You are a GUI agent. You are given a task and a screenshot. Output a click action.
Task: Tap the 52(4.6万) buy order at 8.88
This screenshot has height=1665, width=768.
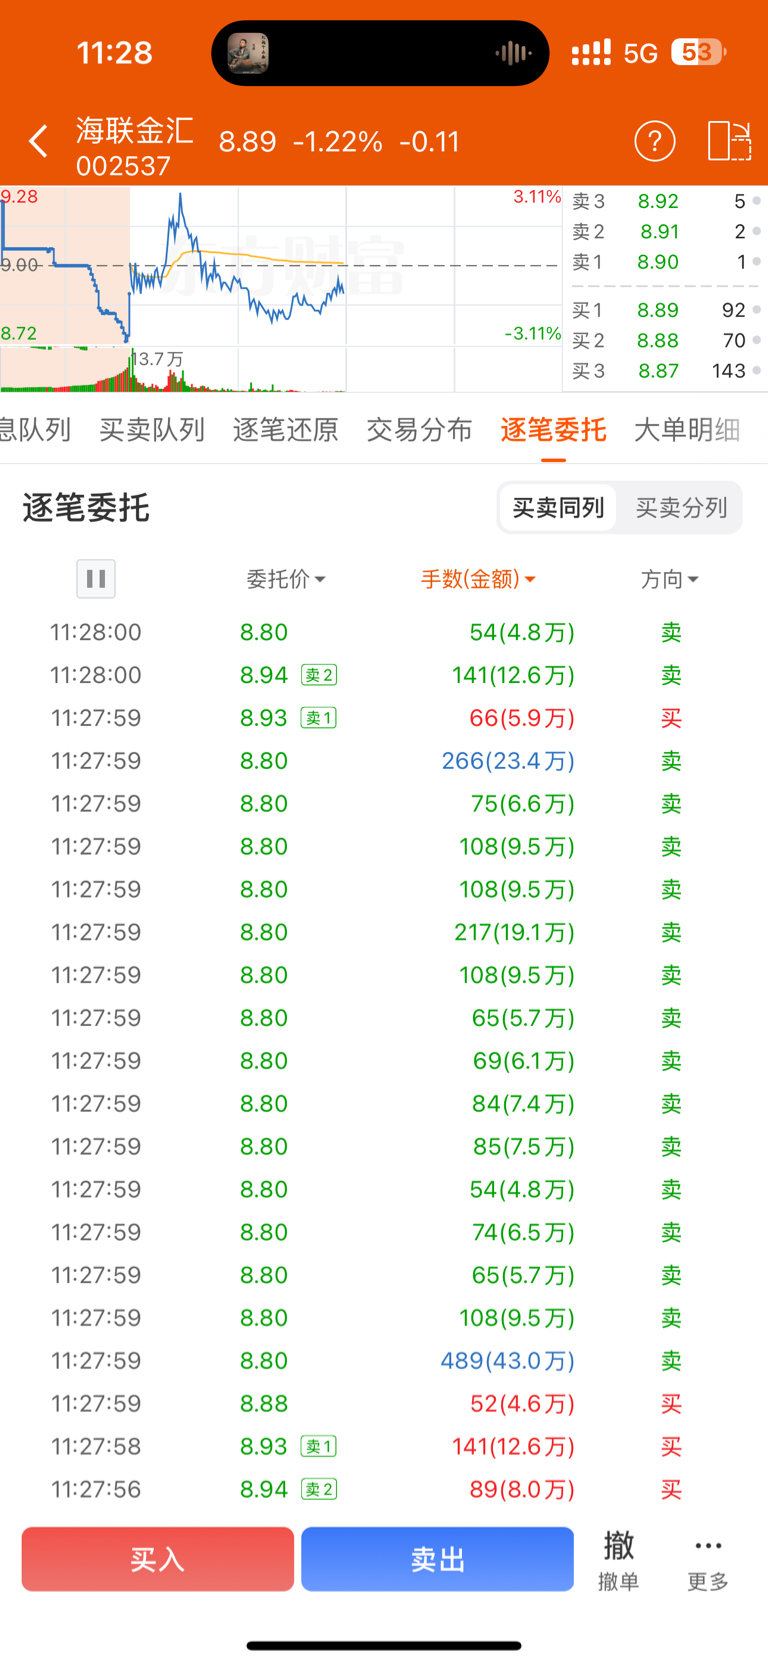click(384, 1403)
